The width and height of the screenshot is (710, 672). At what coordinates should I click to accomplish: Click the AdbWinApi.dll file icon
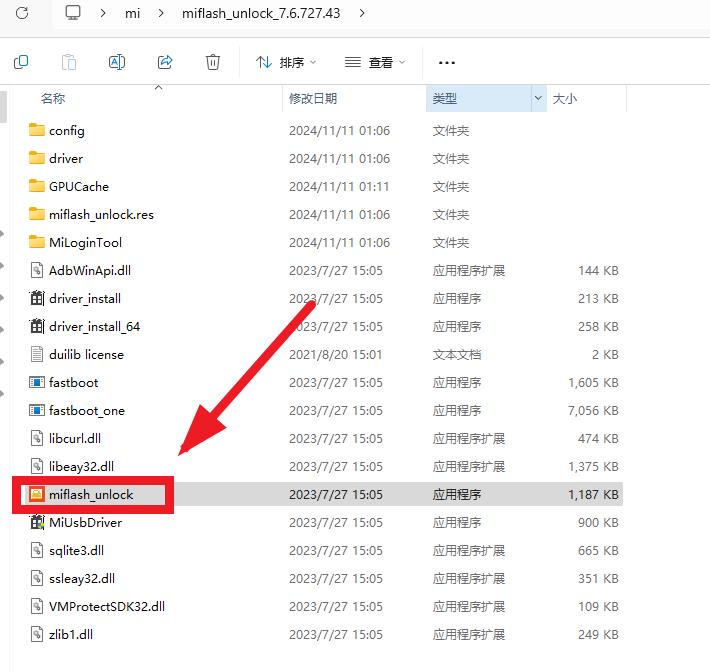tap(37, 270)
